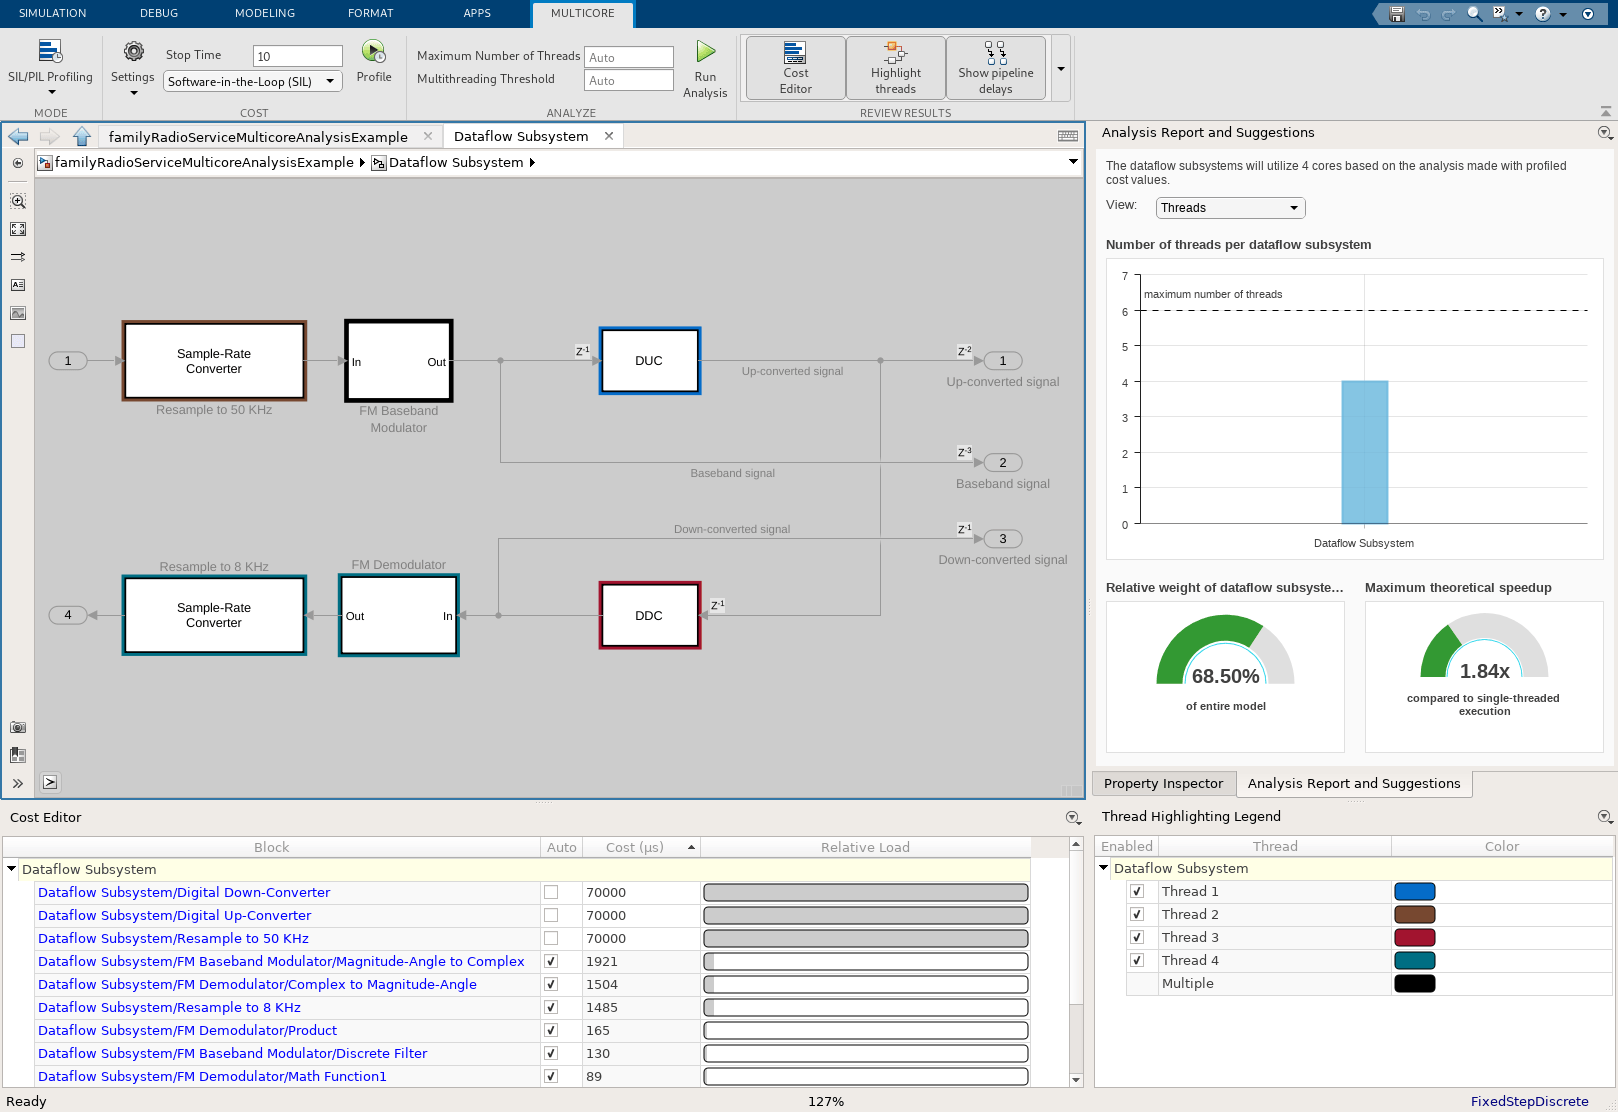Click the Zoom In canvas tool
Image resolution: width=1618 pixels, height=1112 pixels.
point(18,201)
